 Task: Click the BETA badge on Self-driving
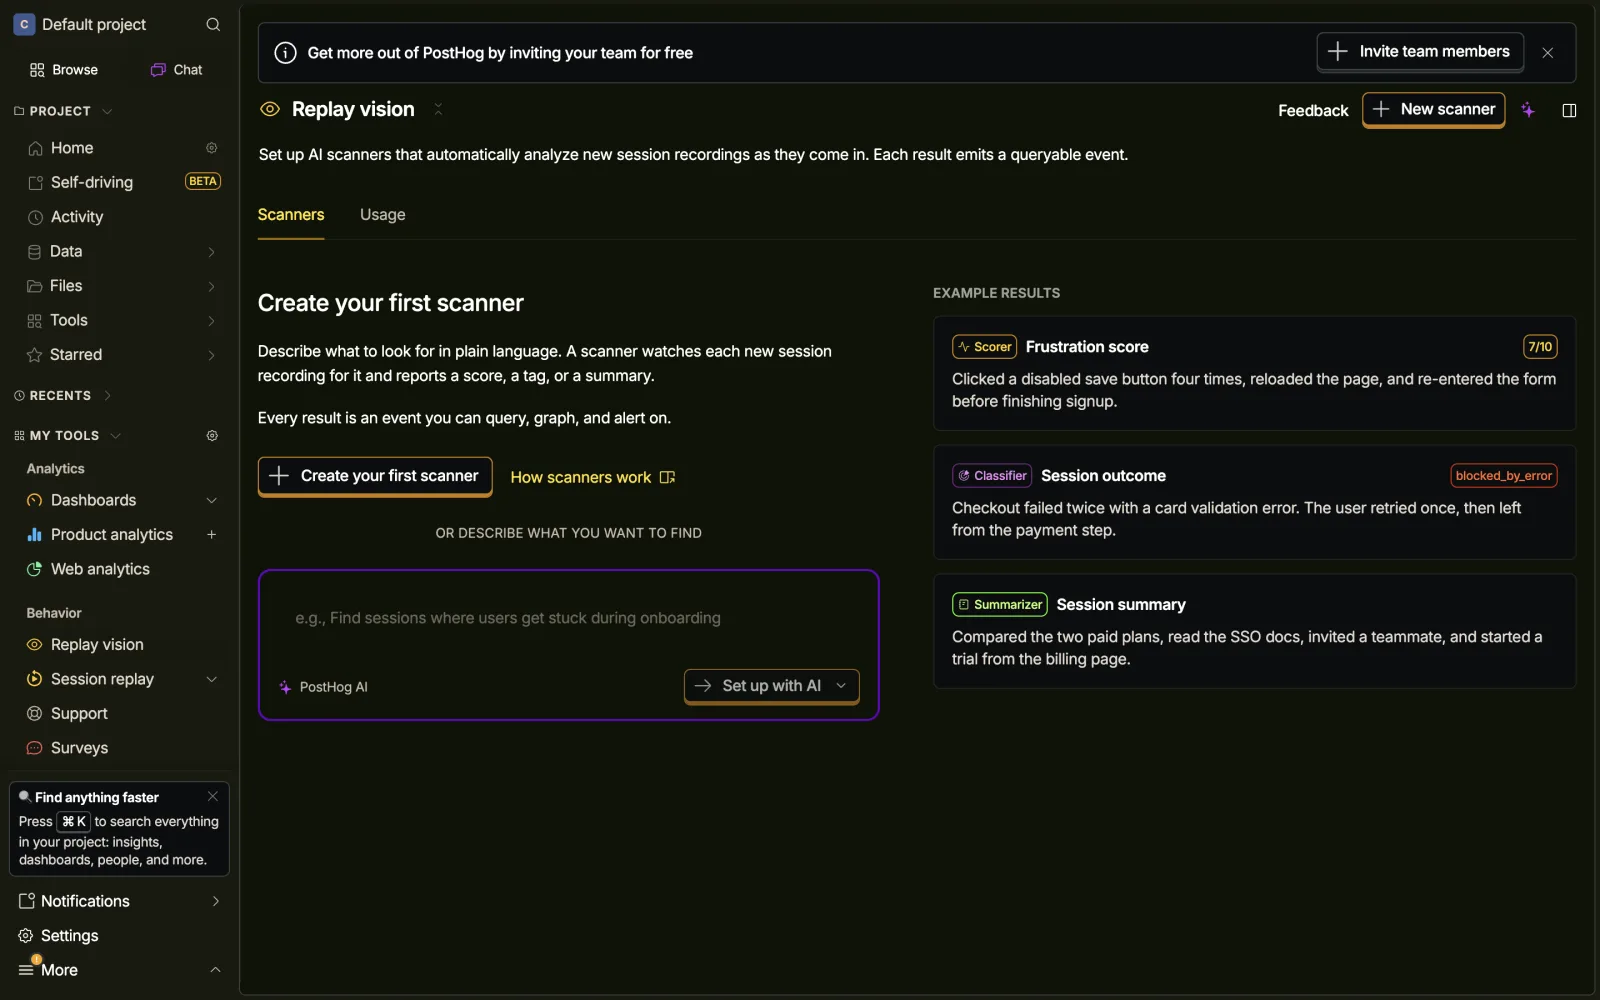click(x=203, y=181)
